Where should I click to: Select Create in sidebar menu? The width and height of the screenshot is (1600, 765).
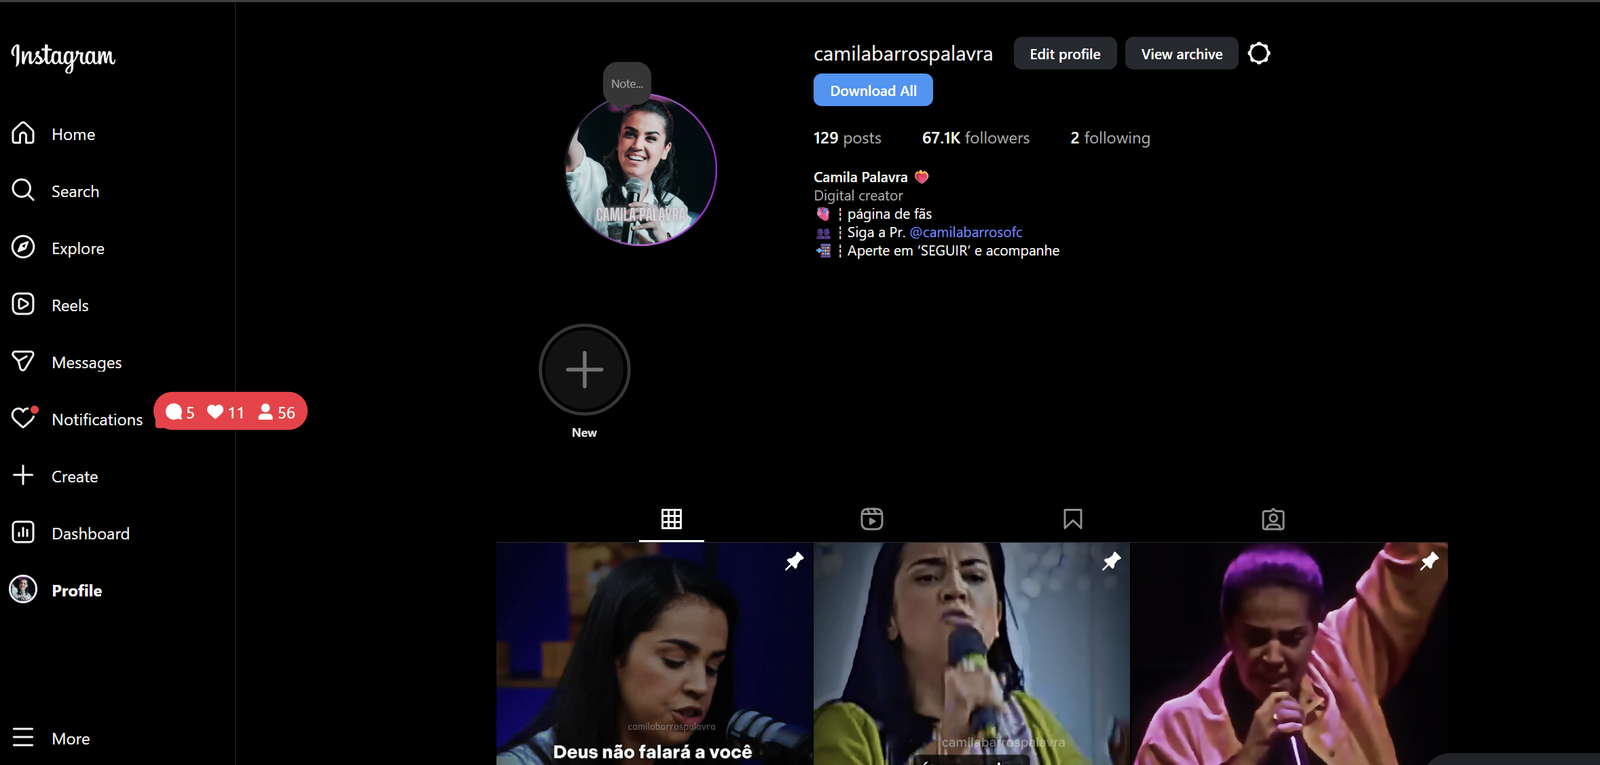[75, 476]
